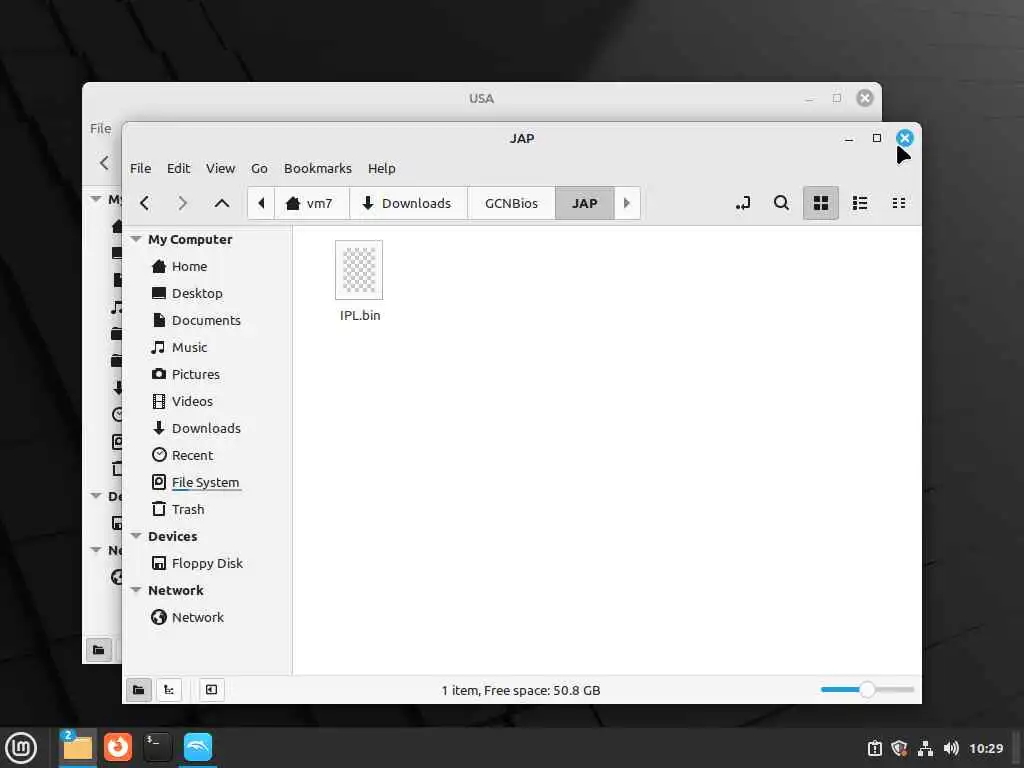
Task: Show places in sidebar
Action: (x=138, y=690)
